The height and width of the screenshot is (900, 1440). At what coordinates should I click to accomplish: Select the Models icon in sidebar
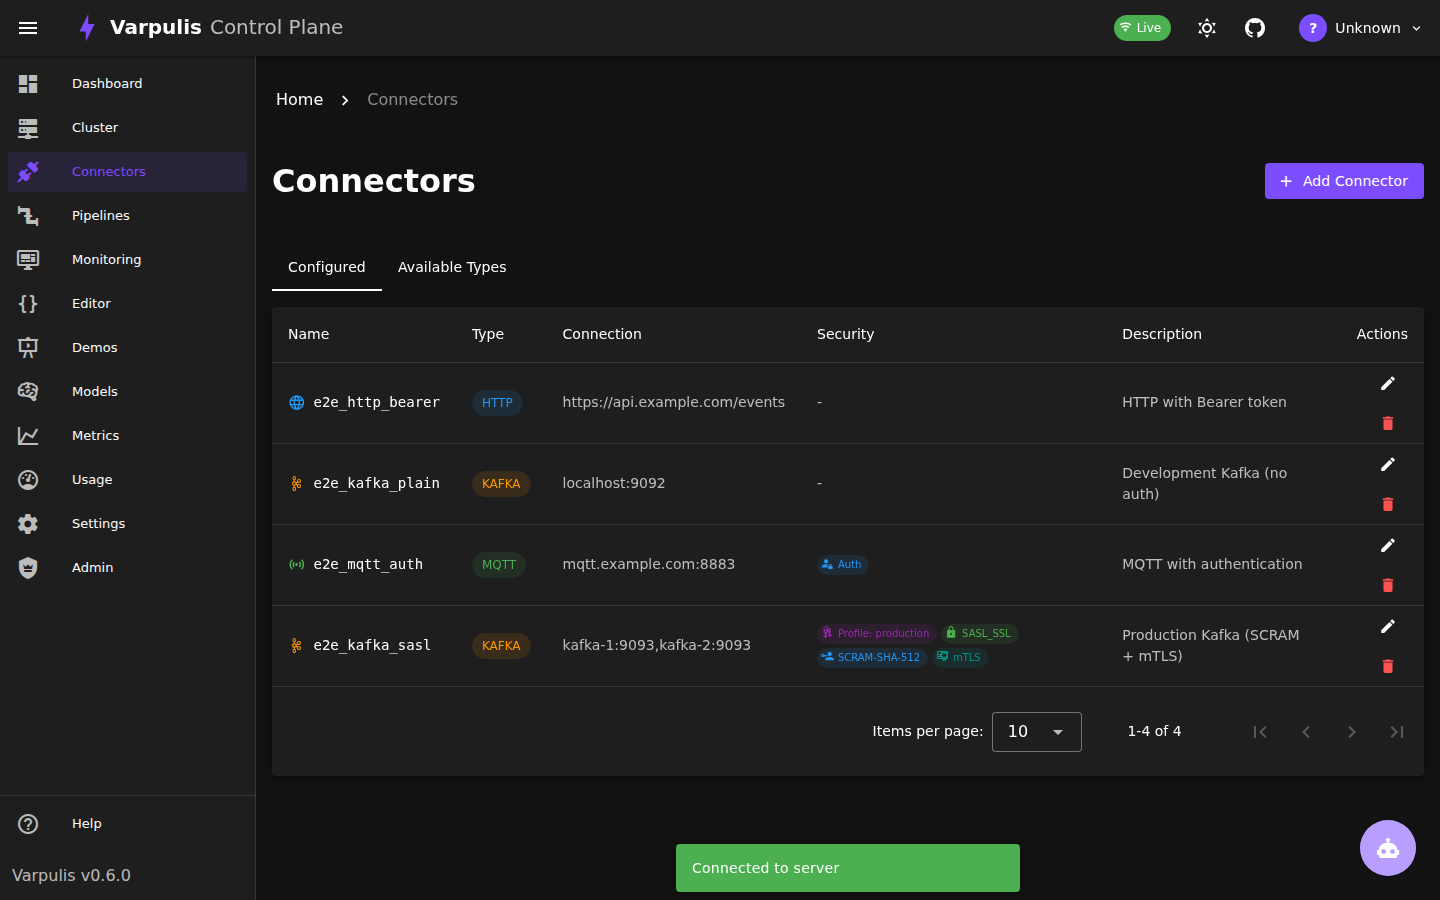pos(28,391)
